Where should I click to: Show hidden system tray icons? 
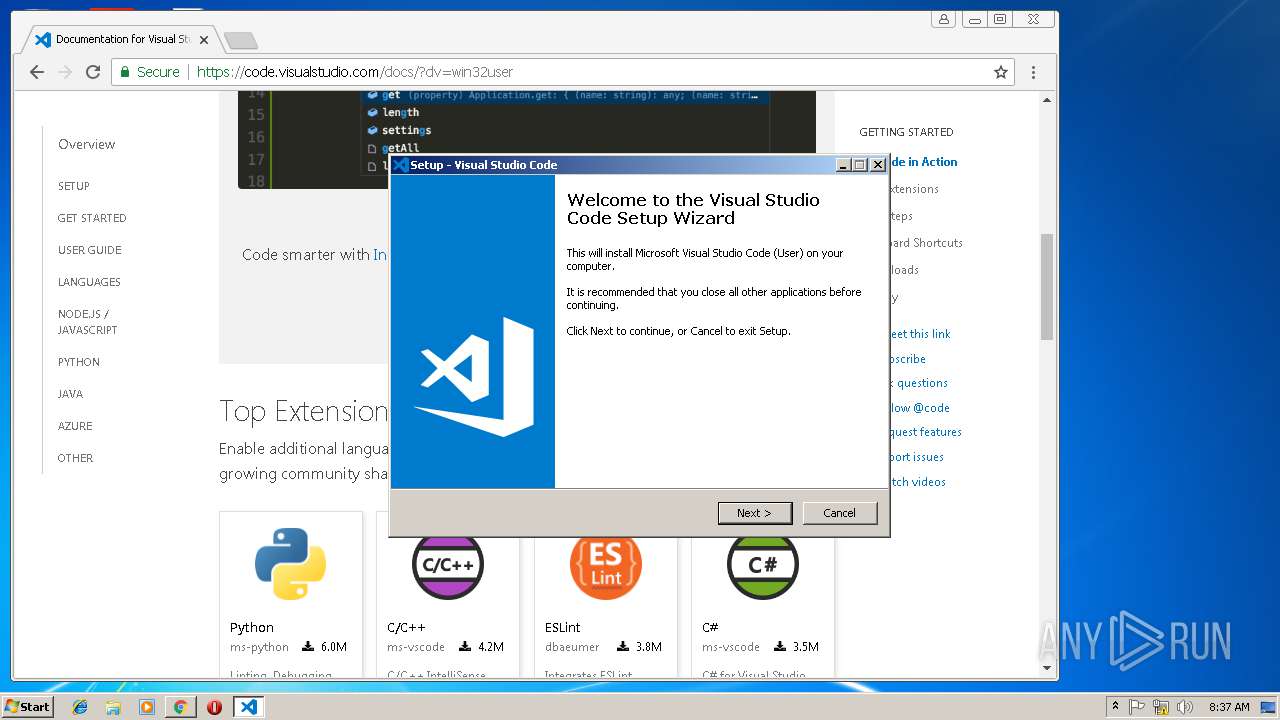(x=1115, y=707)
